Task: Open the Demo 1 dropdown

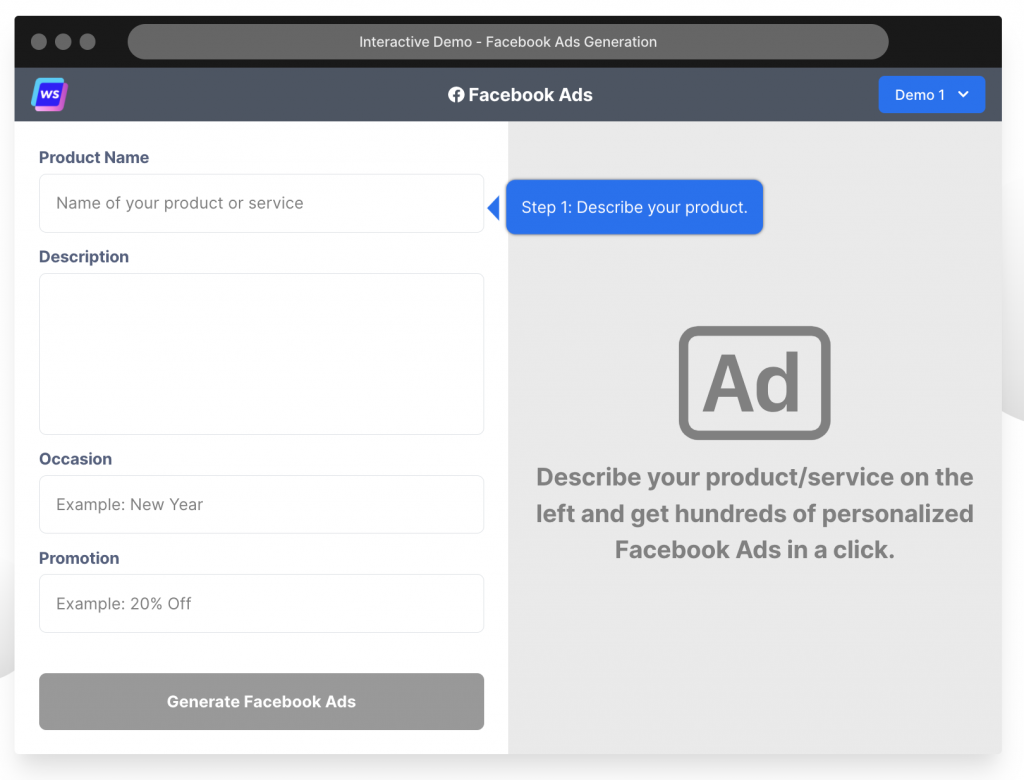Action: 931,95
